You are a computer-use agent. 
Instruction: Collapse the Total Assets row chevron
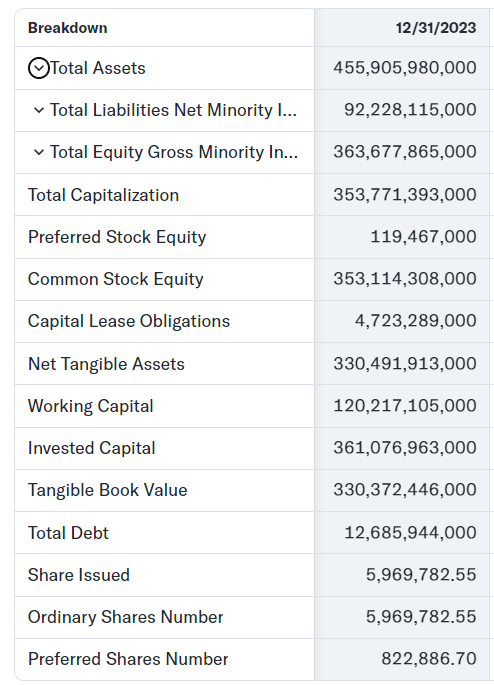pyautogui.click(x=38, y=69)
